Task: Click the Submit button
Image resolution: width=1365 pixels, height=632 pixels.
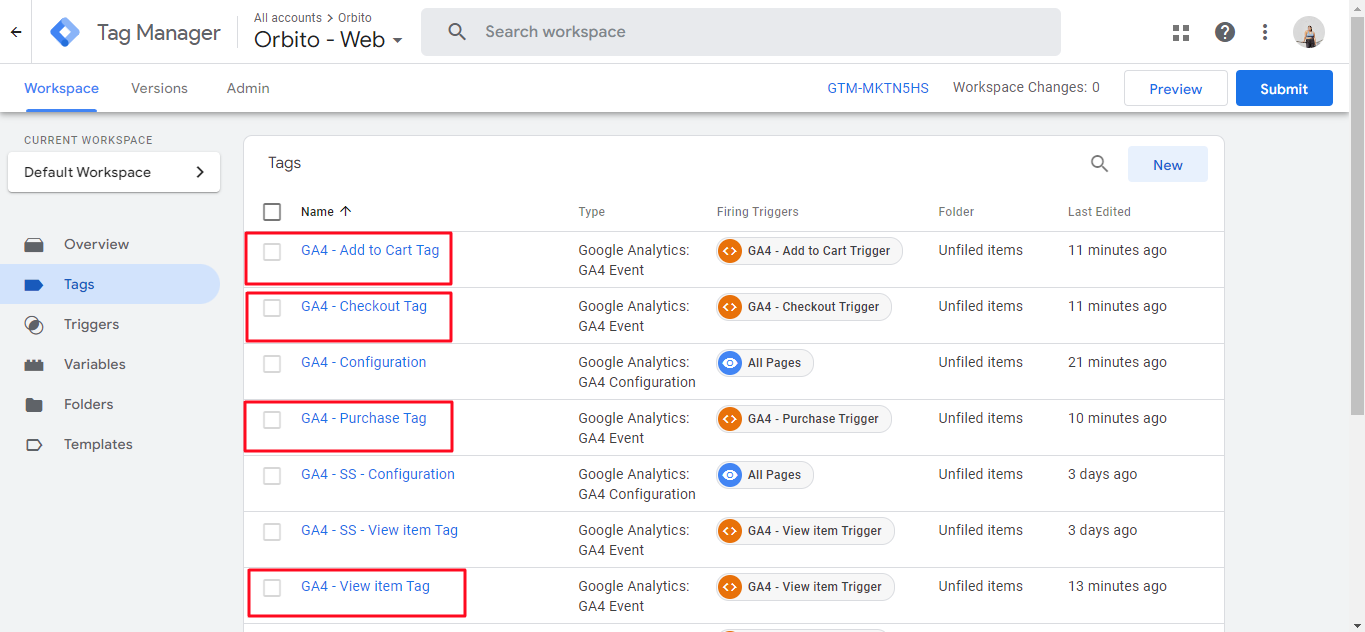Action: [1284, 88]
